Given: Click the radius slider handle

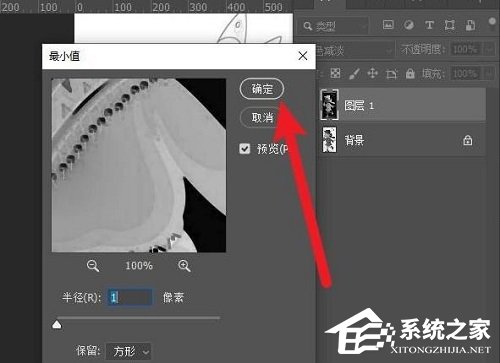Looking at the screenshot, I should click(57, 324).
